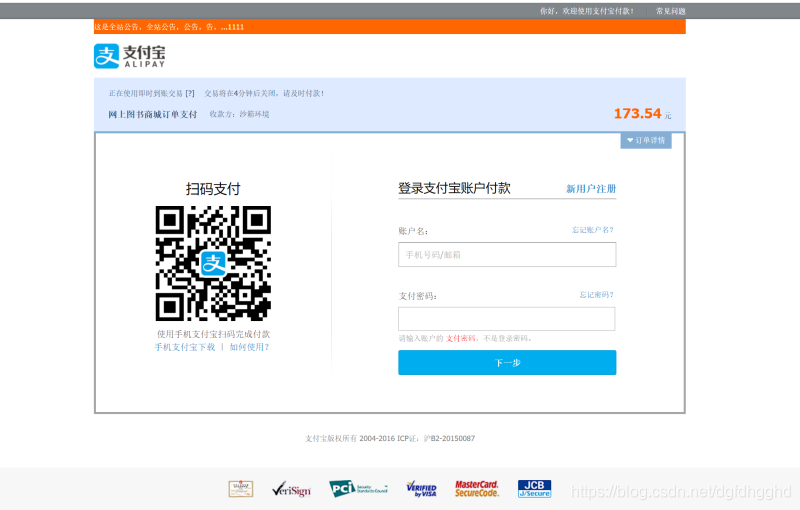Click the VeriSign certification logo
Image resolution: width=800 pixels, height=510 pixels.
[x=291, y=490]
